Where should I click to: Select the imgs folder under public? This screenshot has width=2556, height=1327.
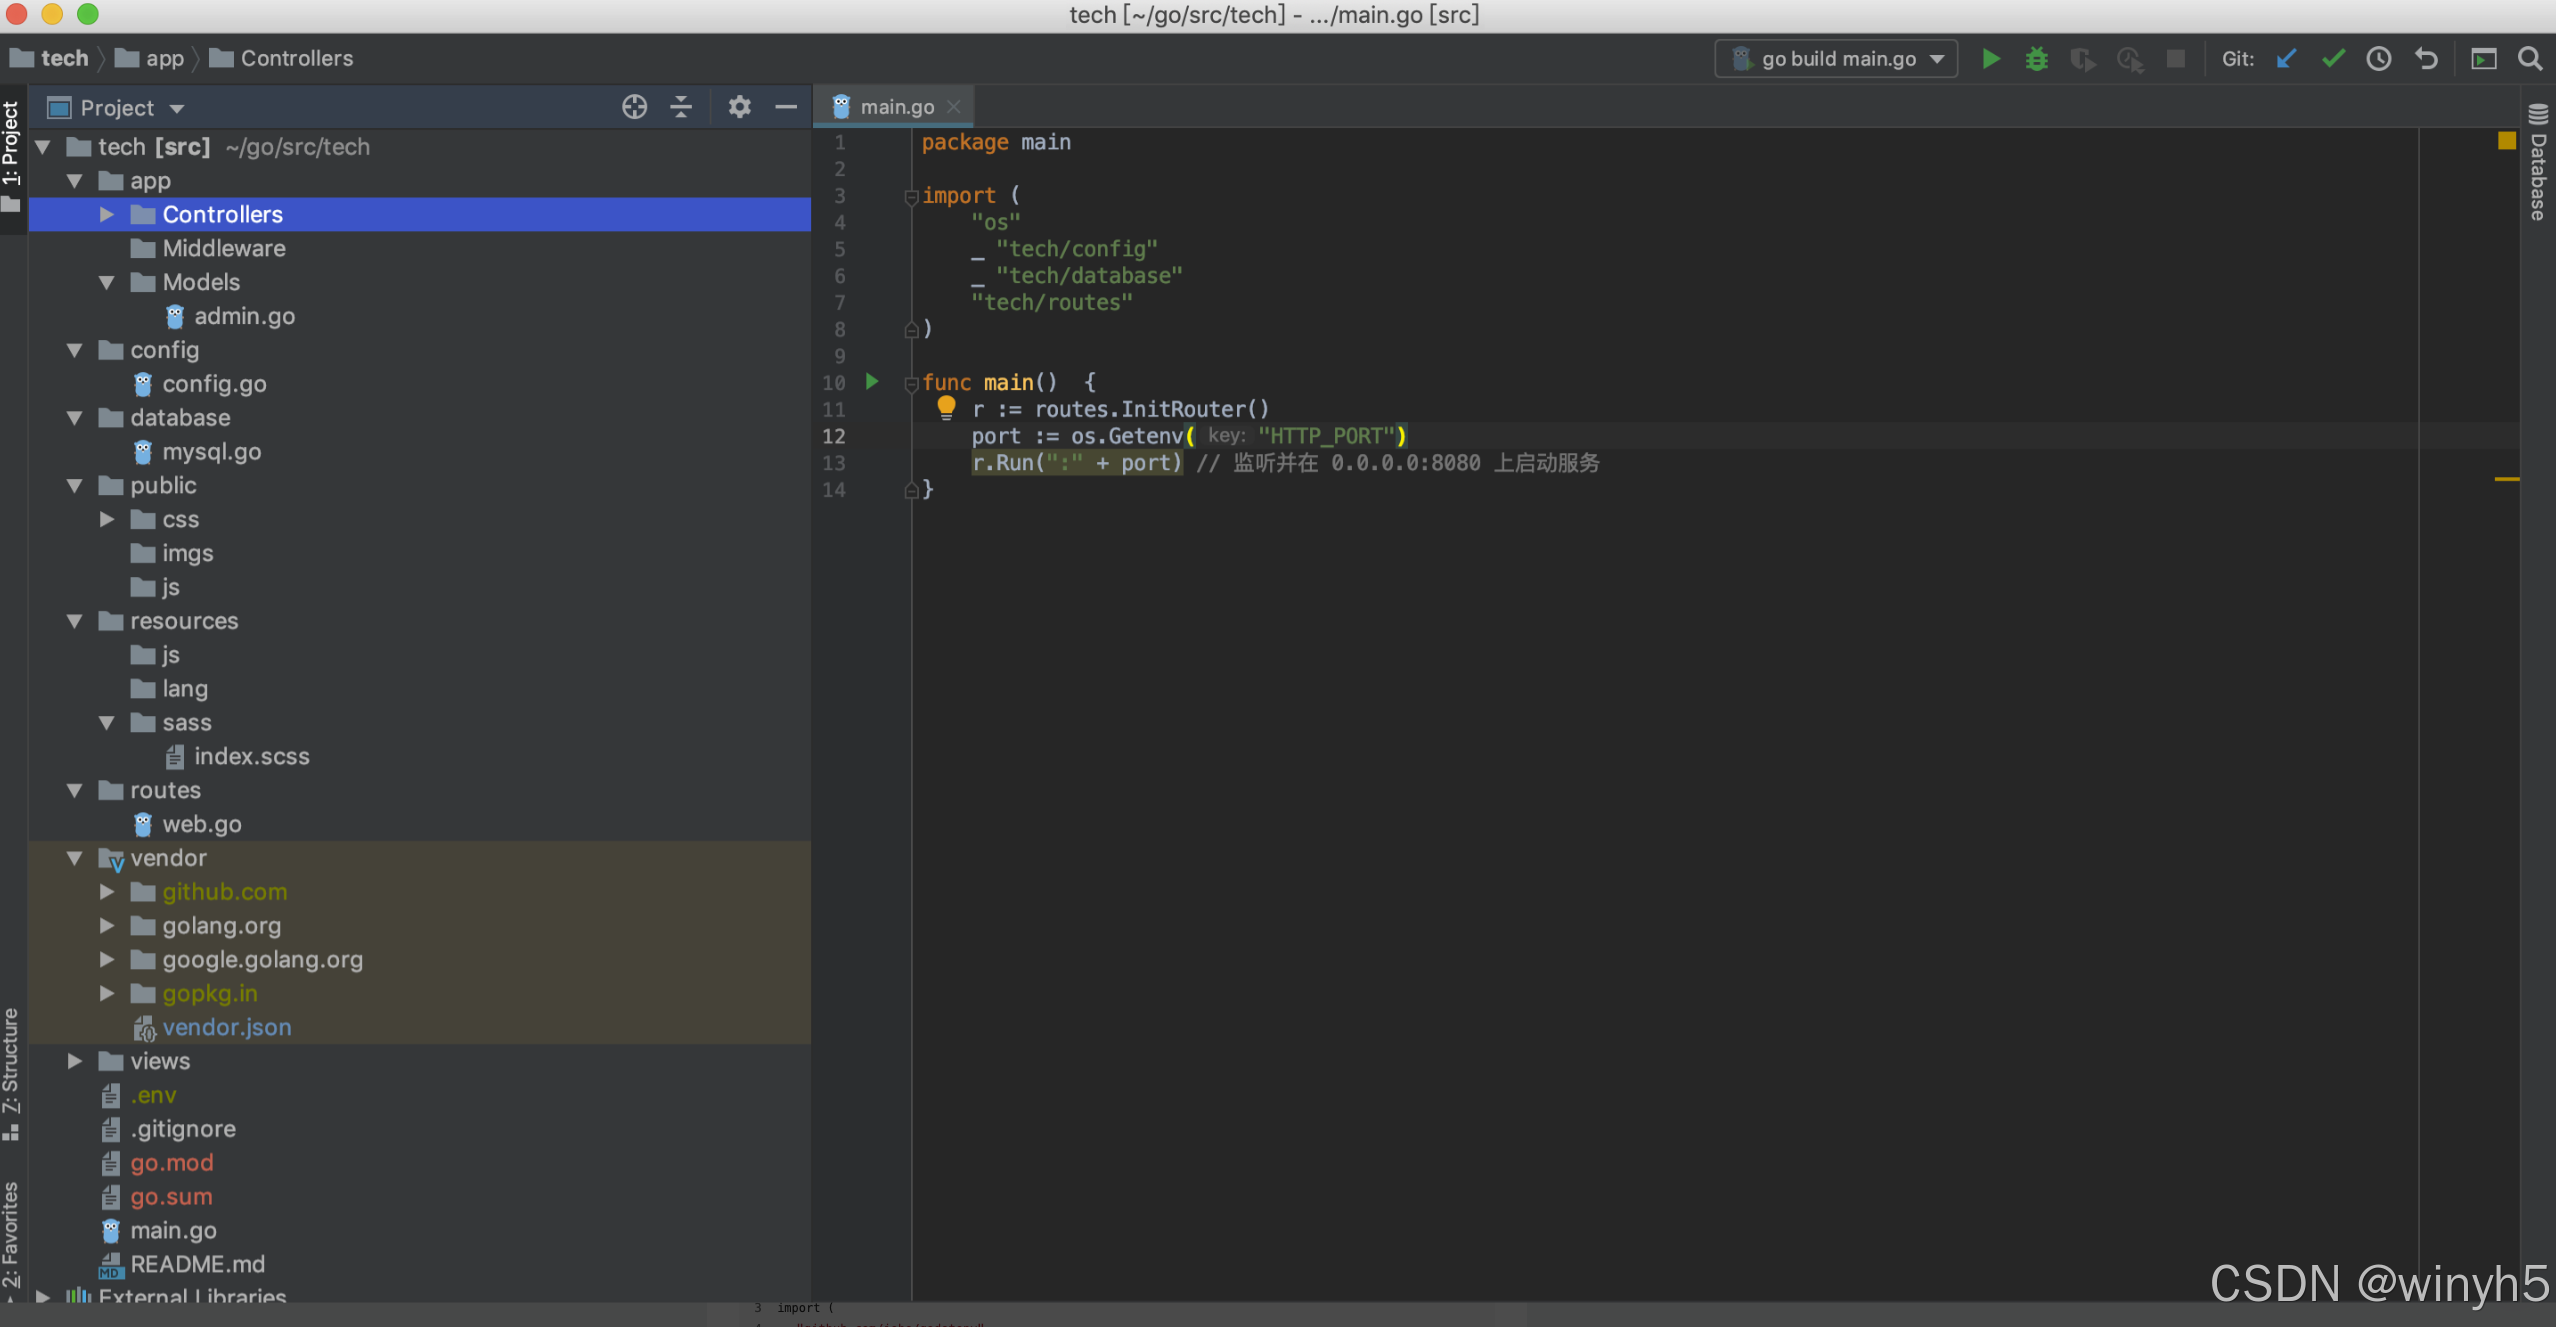[187, 553]
